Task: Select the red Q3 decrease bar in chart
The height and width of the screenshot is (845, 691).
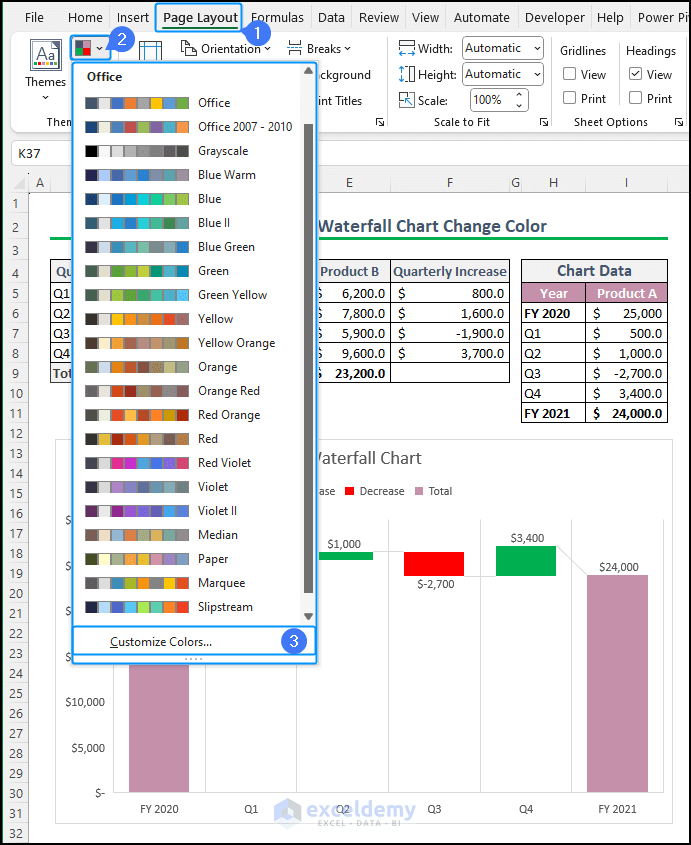Action: (x=434, y=564)
